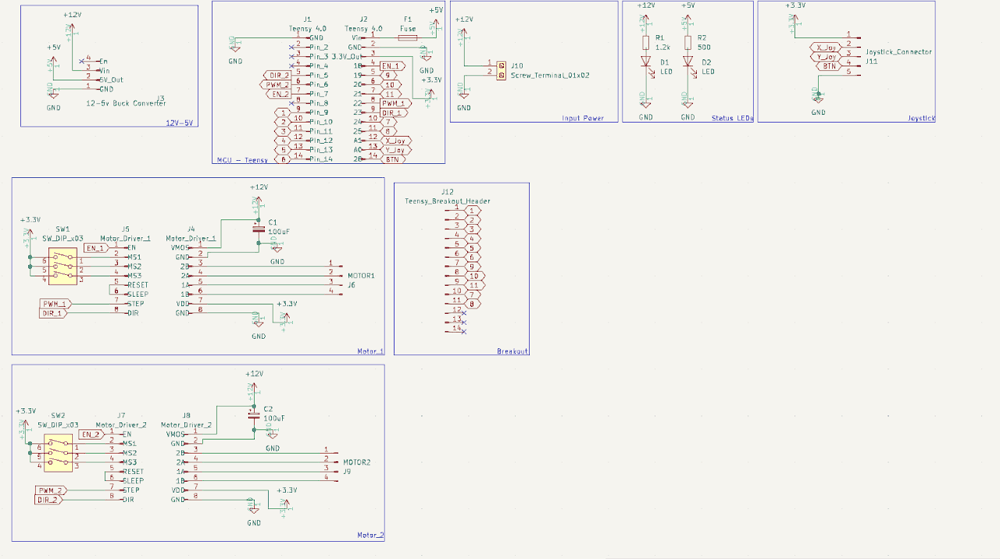Select the EN_1 label in Motor_1 block
Screen dimensions: 1000x559
(96, 248)
